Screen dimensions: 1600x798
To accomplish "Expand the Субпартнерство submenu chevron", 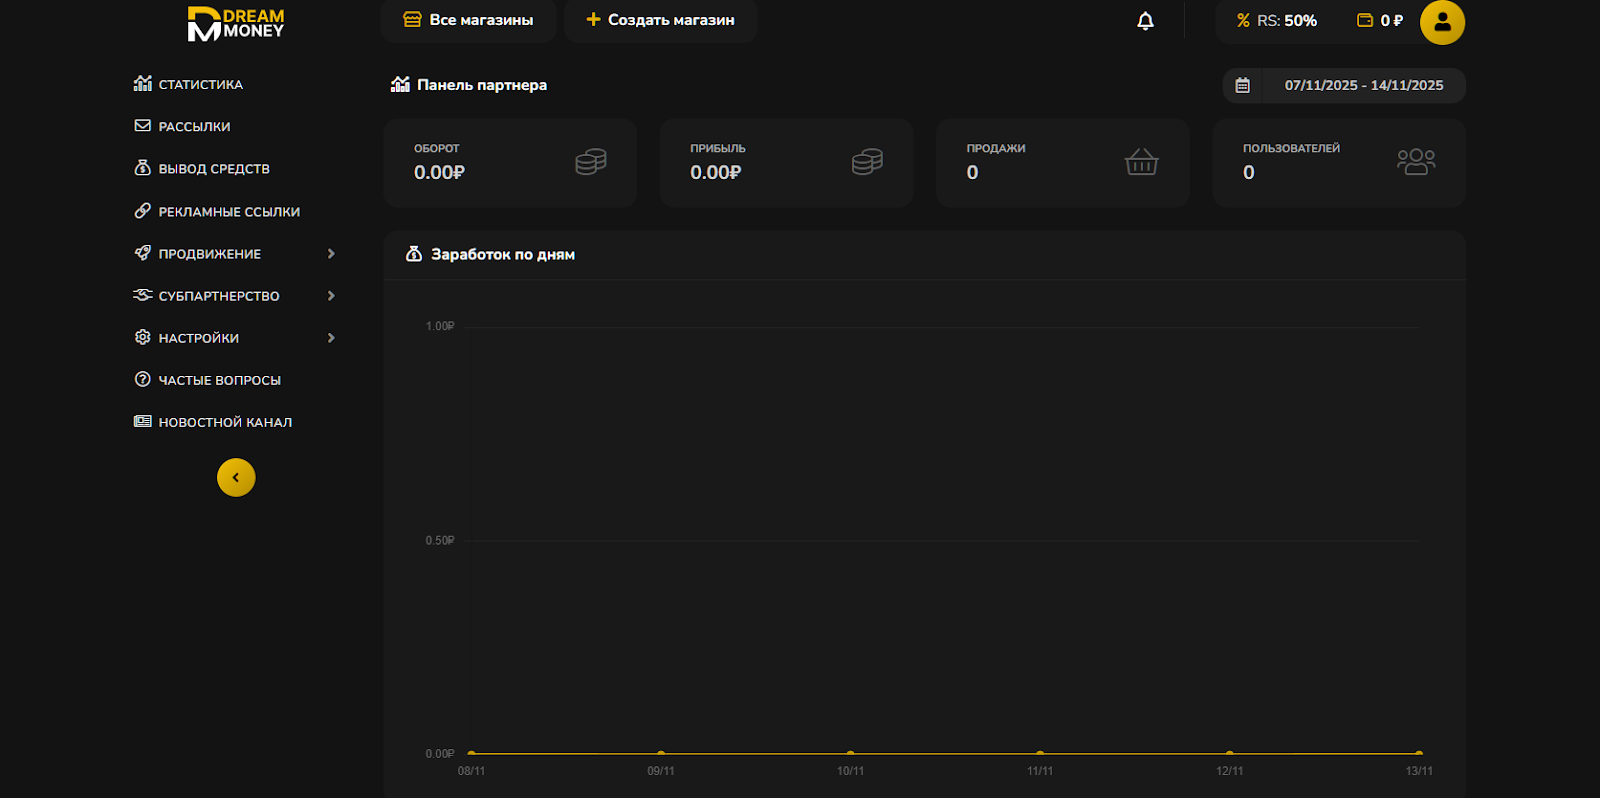I will [x=331, y=296].
